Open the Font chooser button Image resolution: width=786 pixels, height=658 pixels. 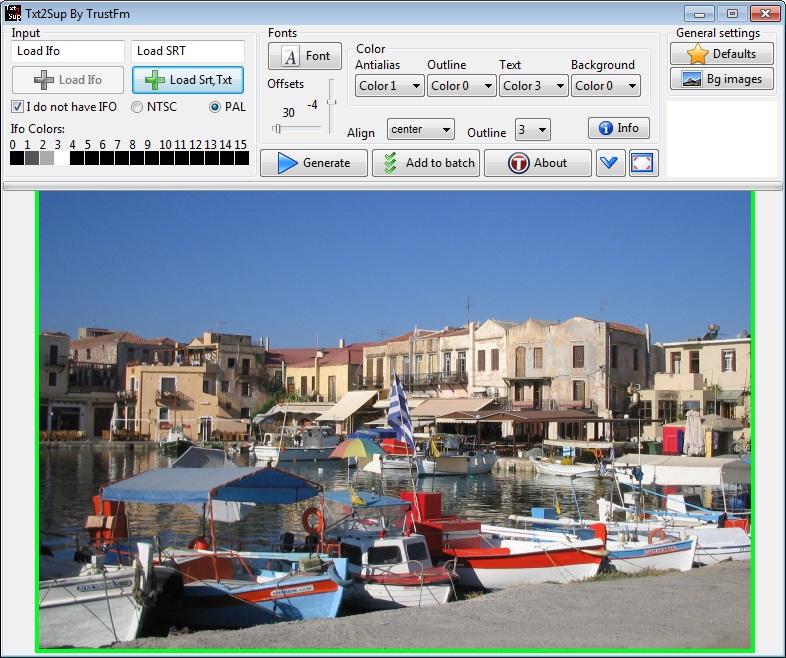point(305,56)
